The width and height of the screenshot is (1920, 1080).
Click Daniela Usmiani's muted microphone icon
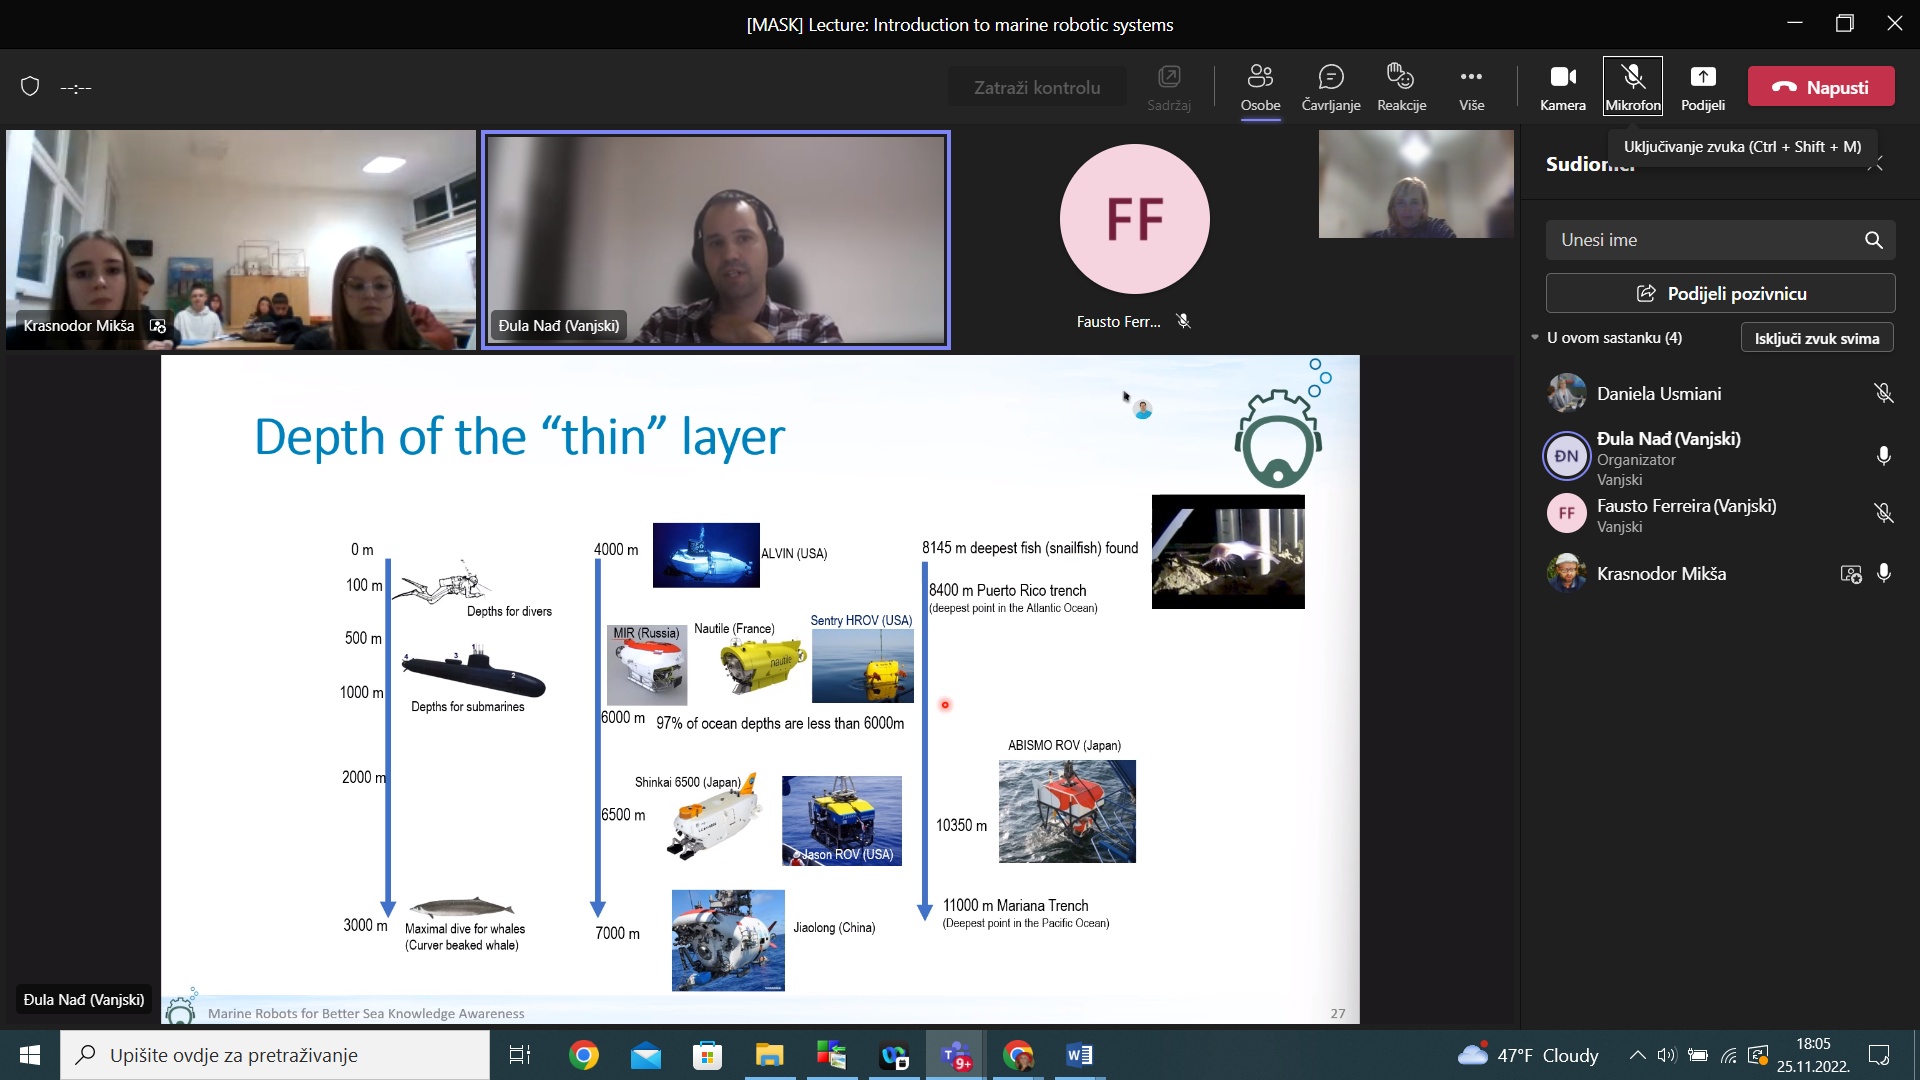(1883, 394)
